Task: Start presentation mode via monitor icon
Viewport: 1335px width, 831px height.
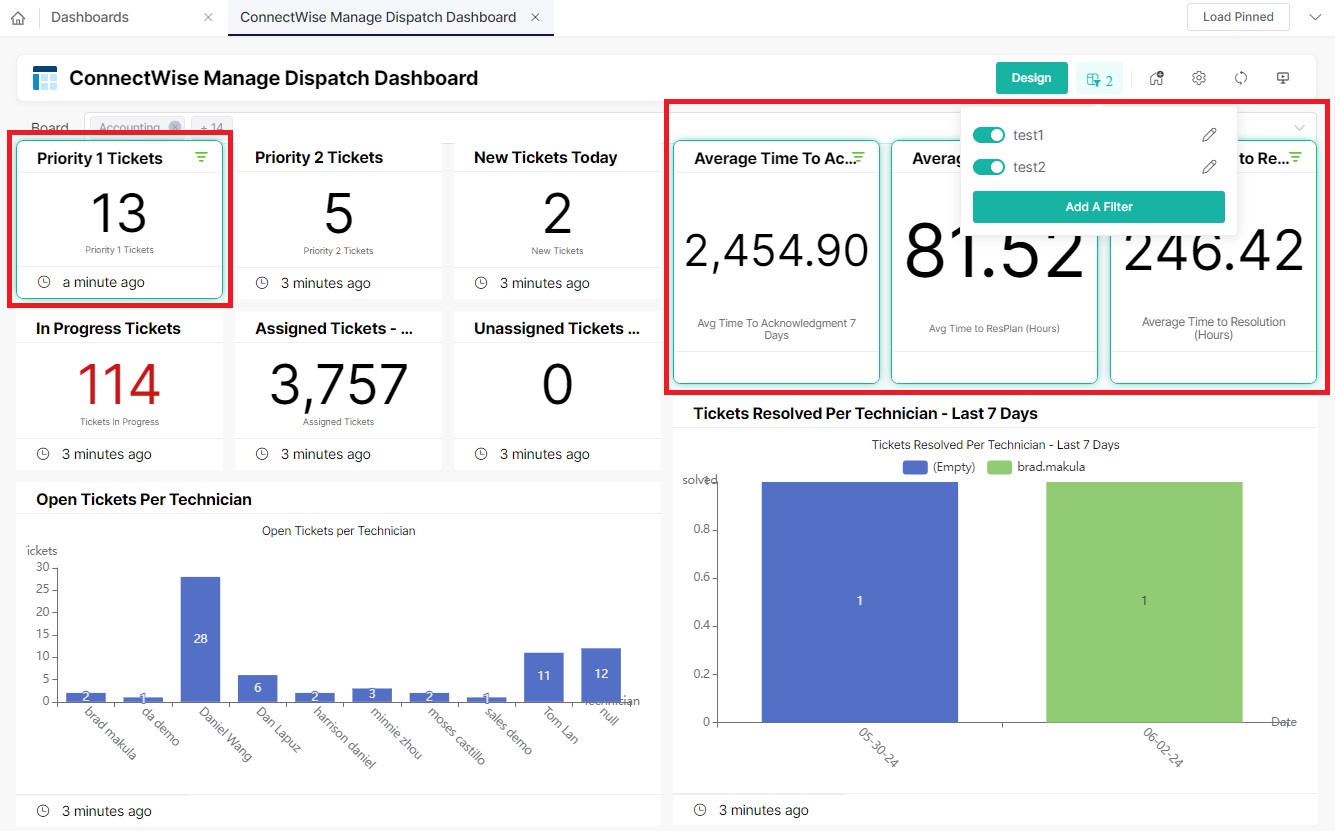Action: (1283, 78)
